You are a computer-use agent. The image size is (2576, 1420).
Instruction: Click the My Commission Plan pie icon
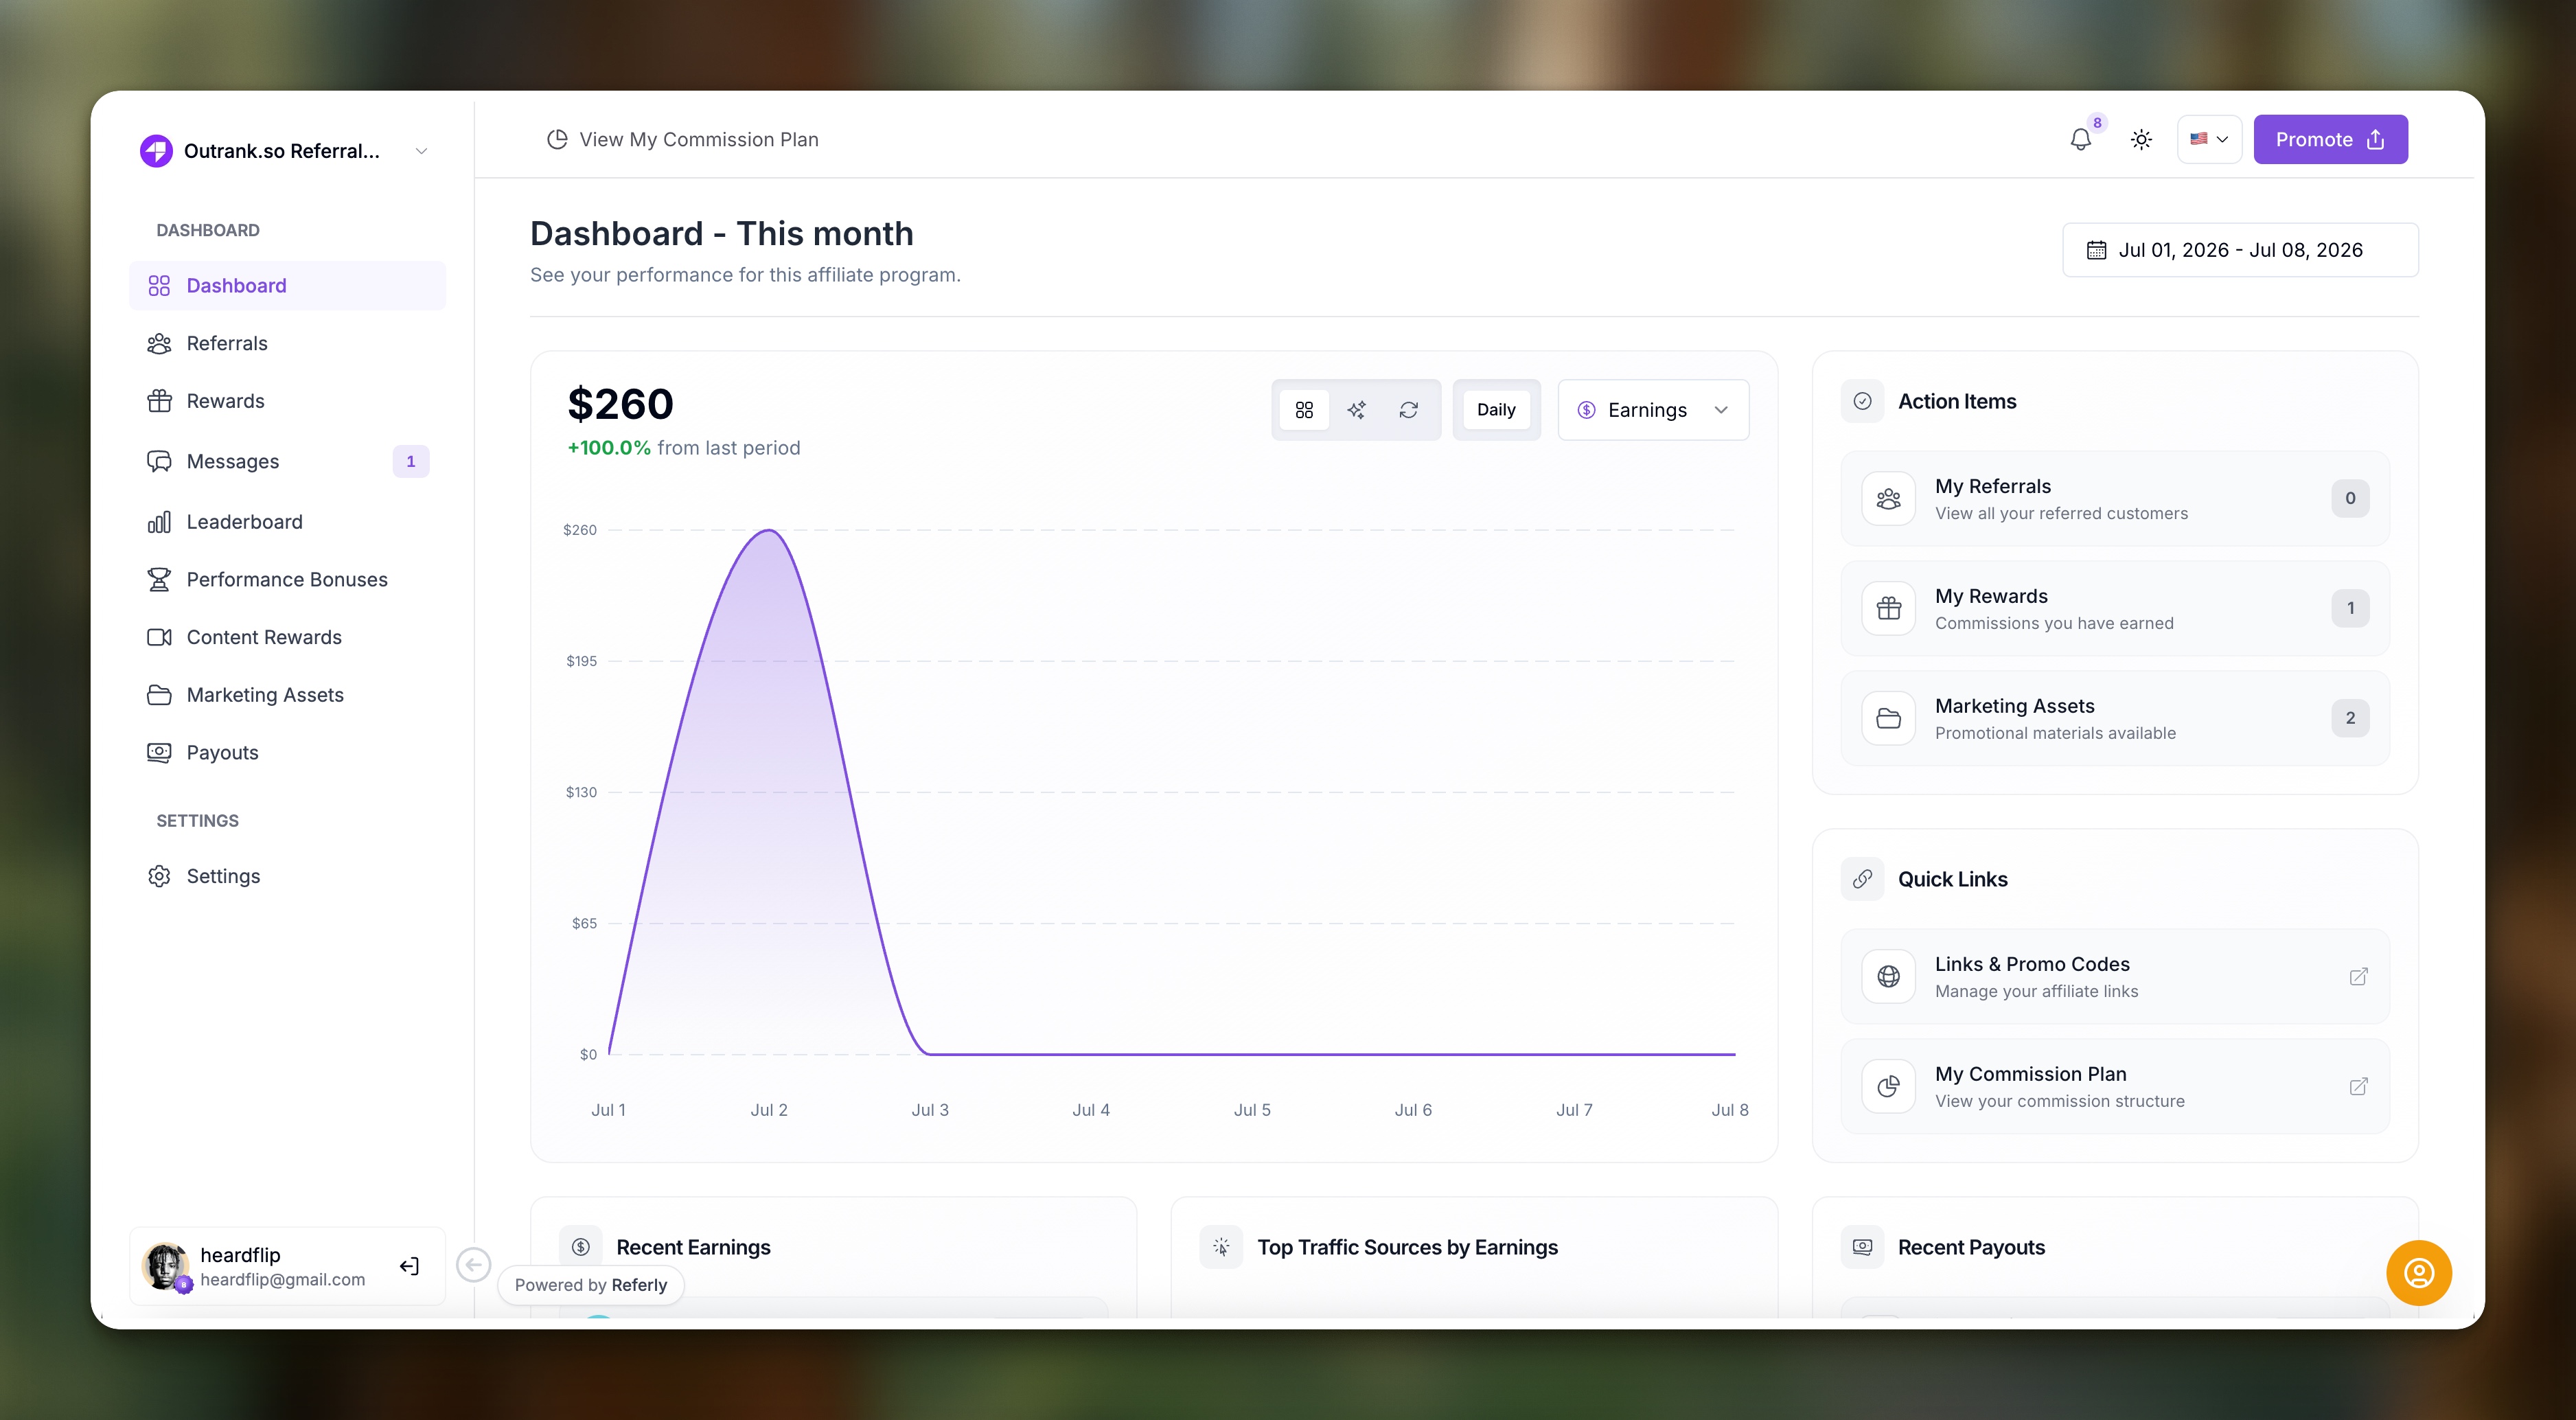click(1888, 1087)
